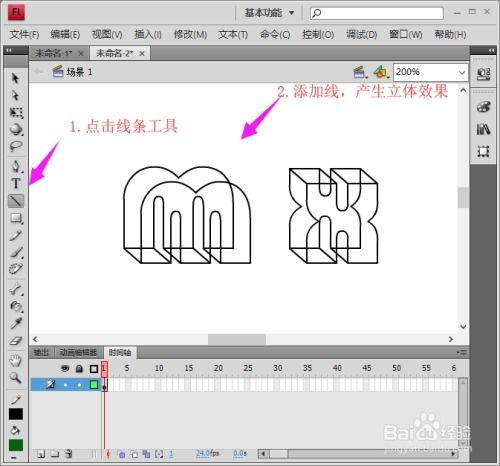500x466 pixels.
Task: Select the Subselection tool
Action: click(x=15, y=96)
